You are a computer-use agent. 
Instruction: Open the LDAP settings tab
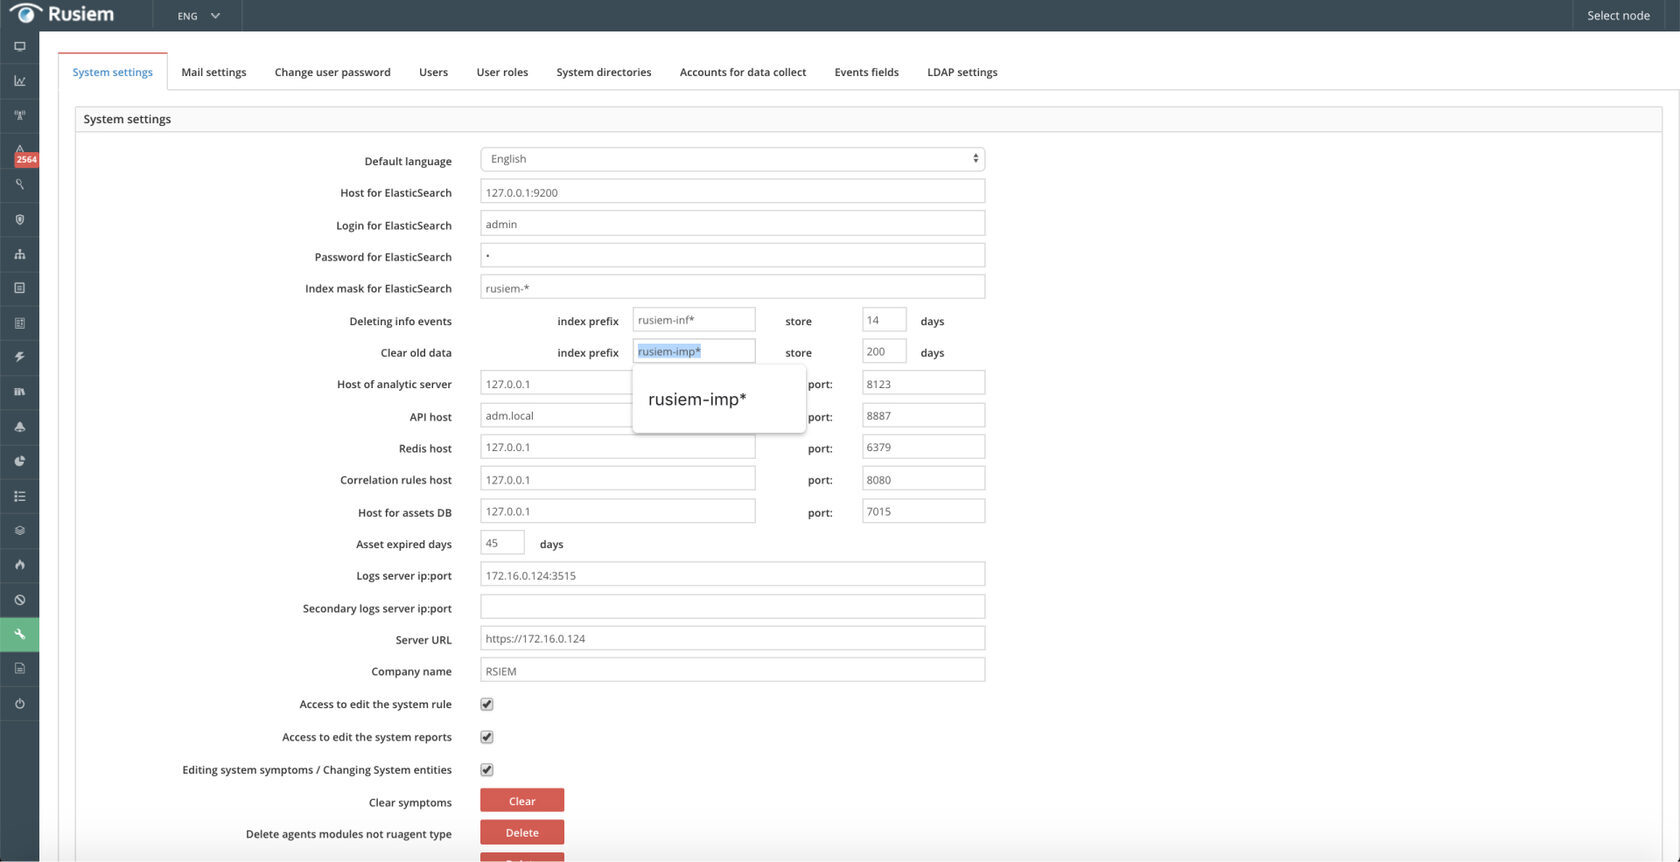click(x=962, y=72)
